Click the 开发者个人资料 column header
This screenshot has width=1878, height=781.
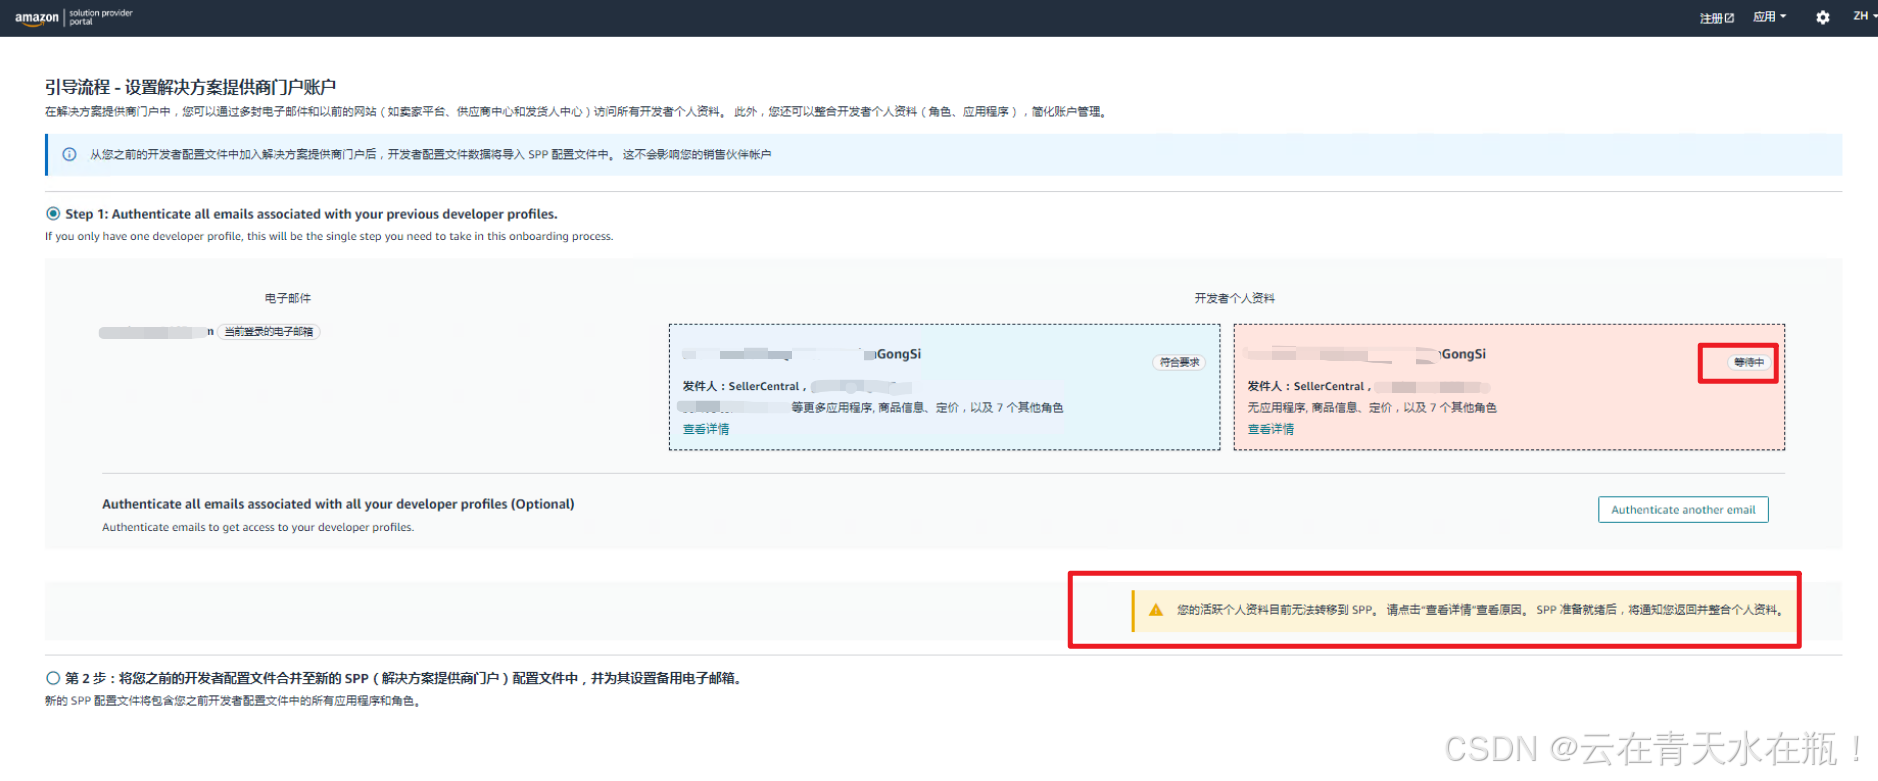(1234, 298)
